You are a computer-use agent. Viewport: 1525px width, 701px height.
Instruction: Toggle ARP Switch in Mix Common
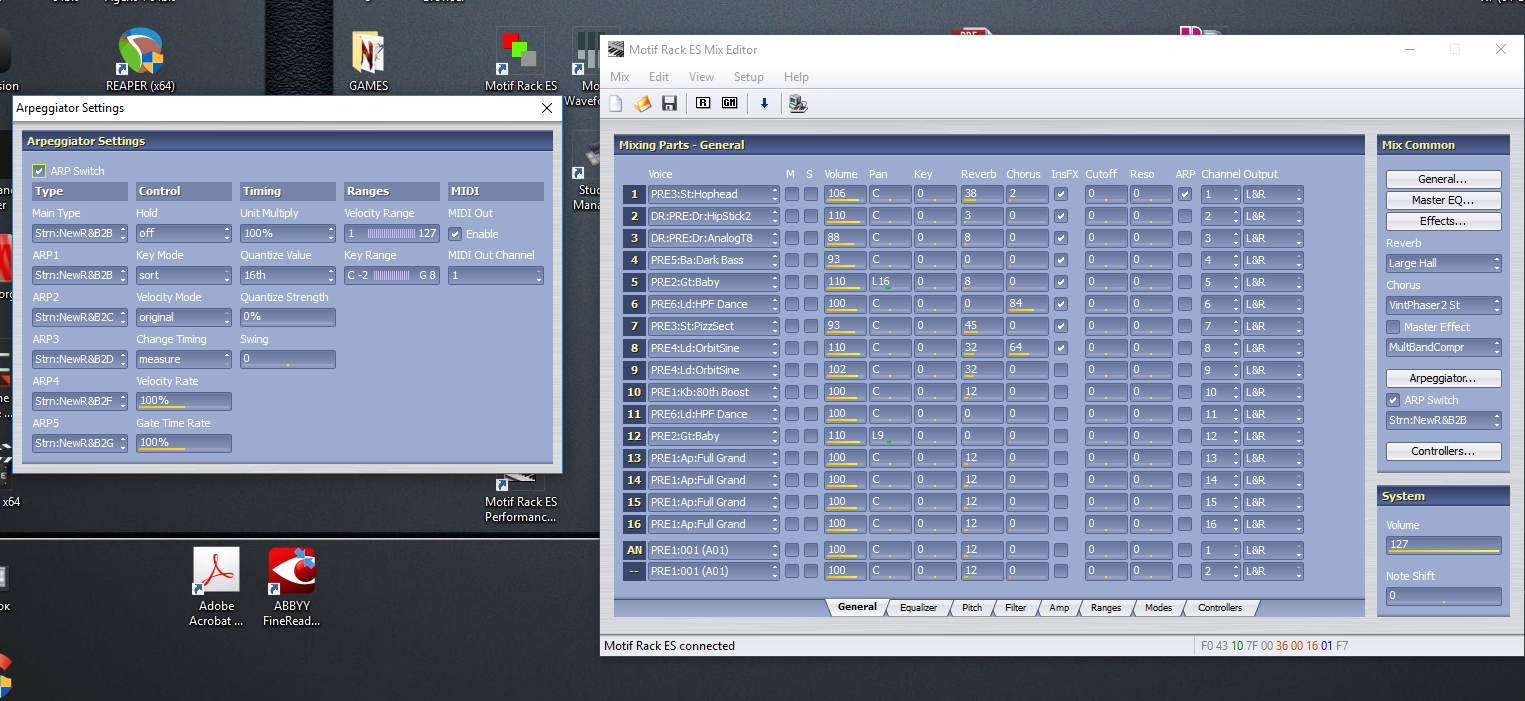(1393, 400)
